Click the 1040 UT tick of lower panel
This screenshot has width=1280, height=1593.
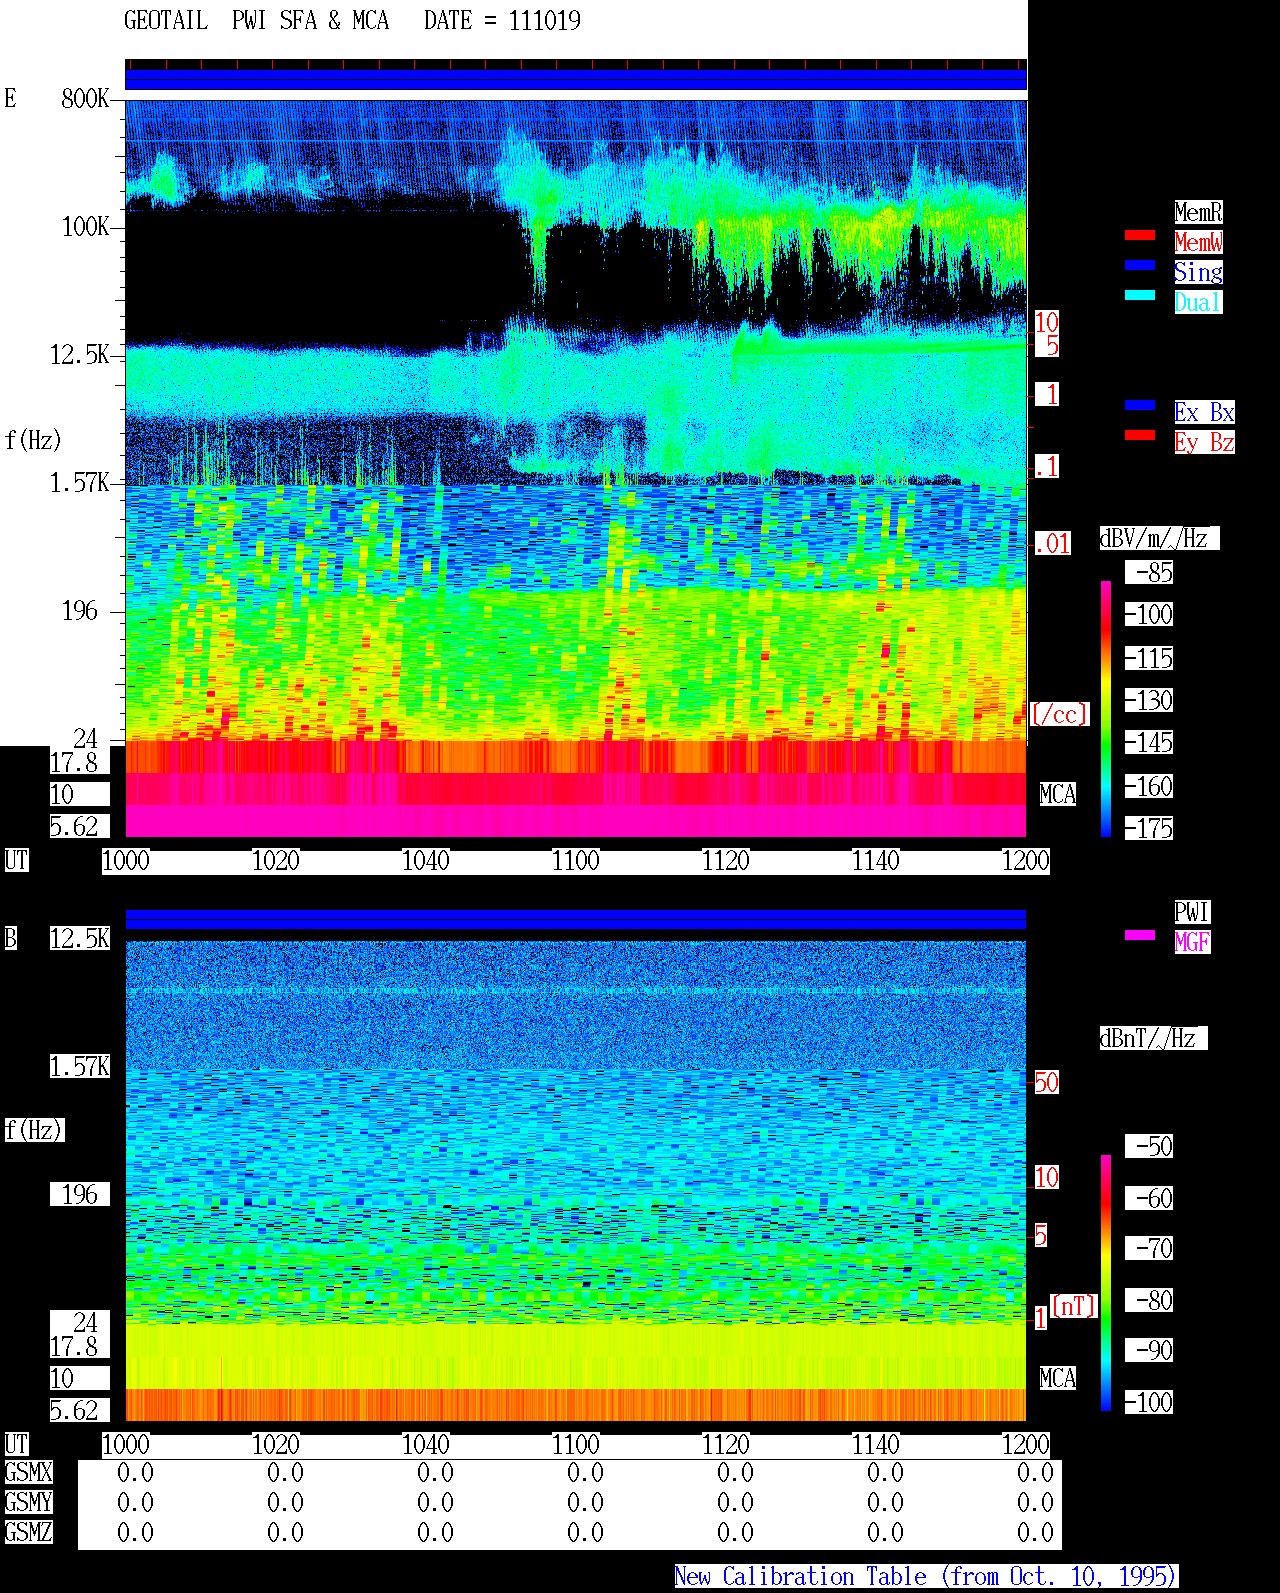pos(426,1445)
